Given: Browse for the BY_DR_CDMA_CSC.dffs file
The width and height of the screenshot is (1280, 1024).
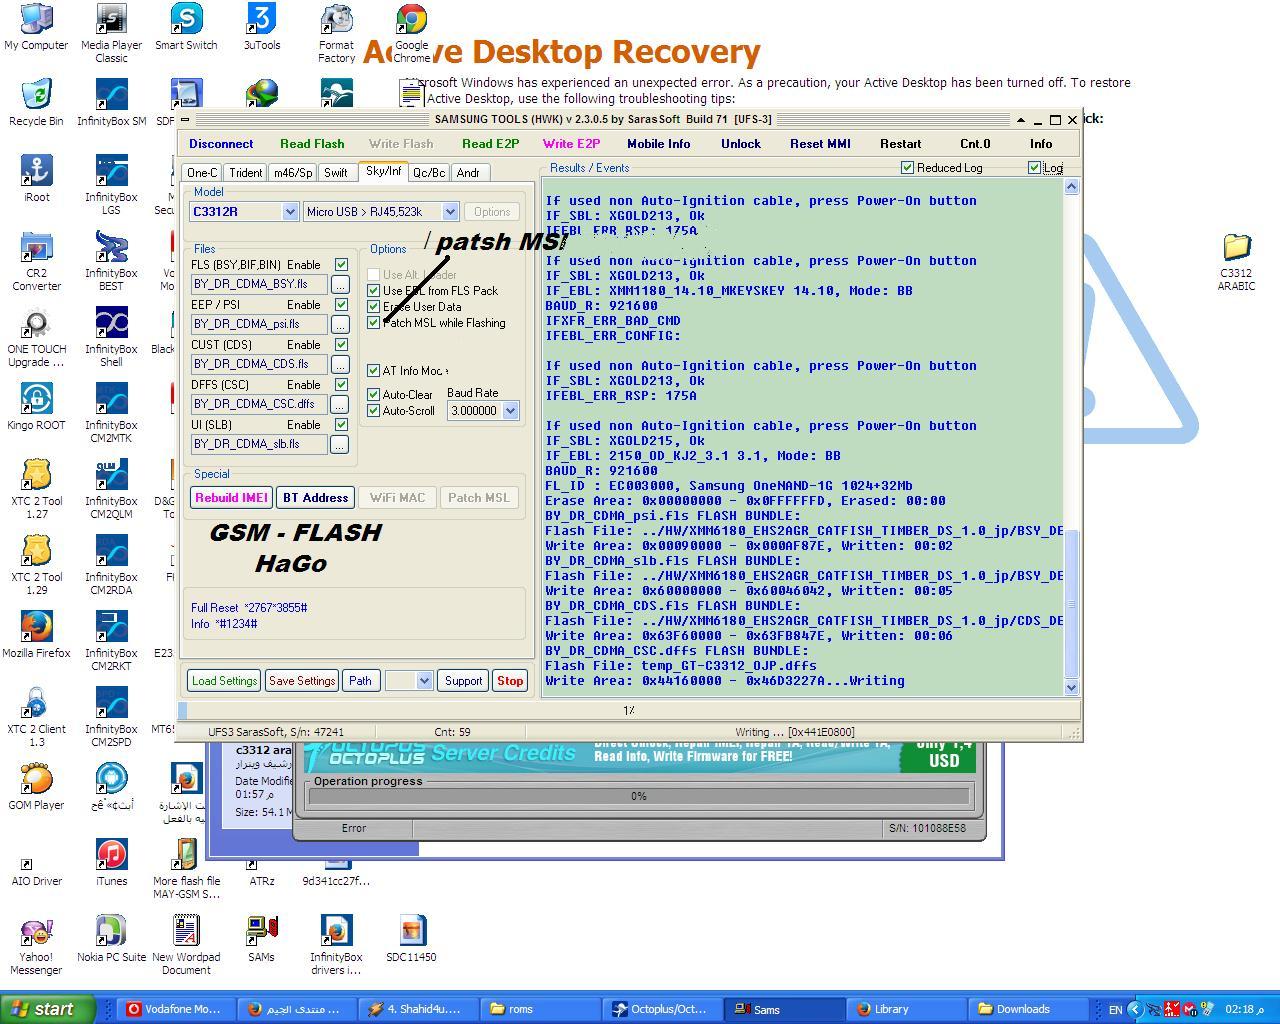Looking at the screenshot, I should pos(340,405).
